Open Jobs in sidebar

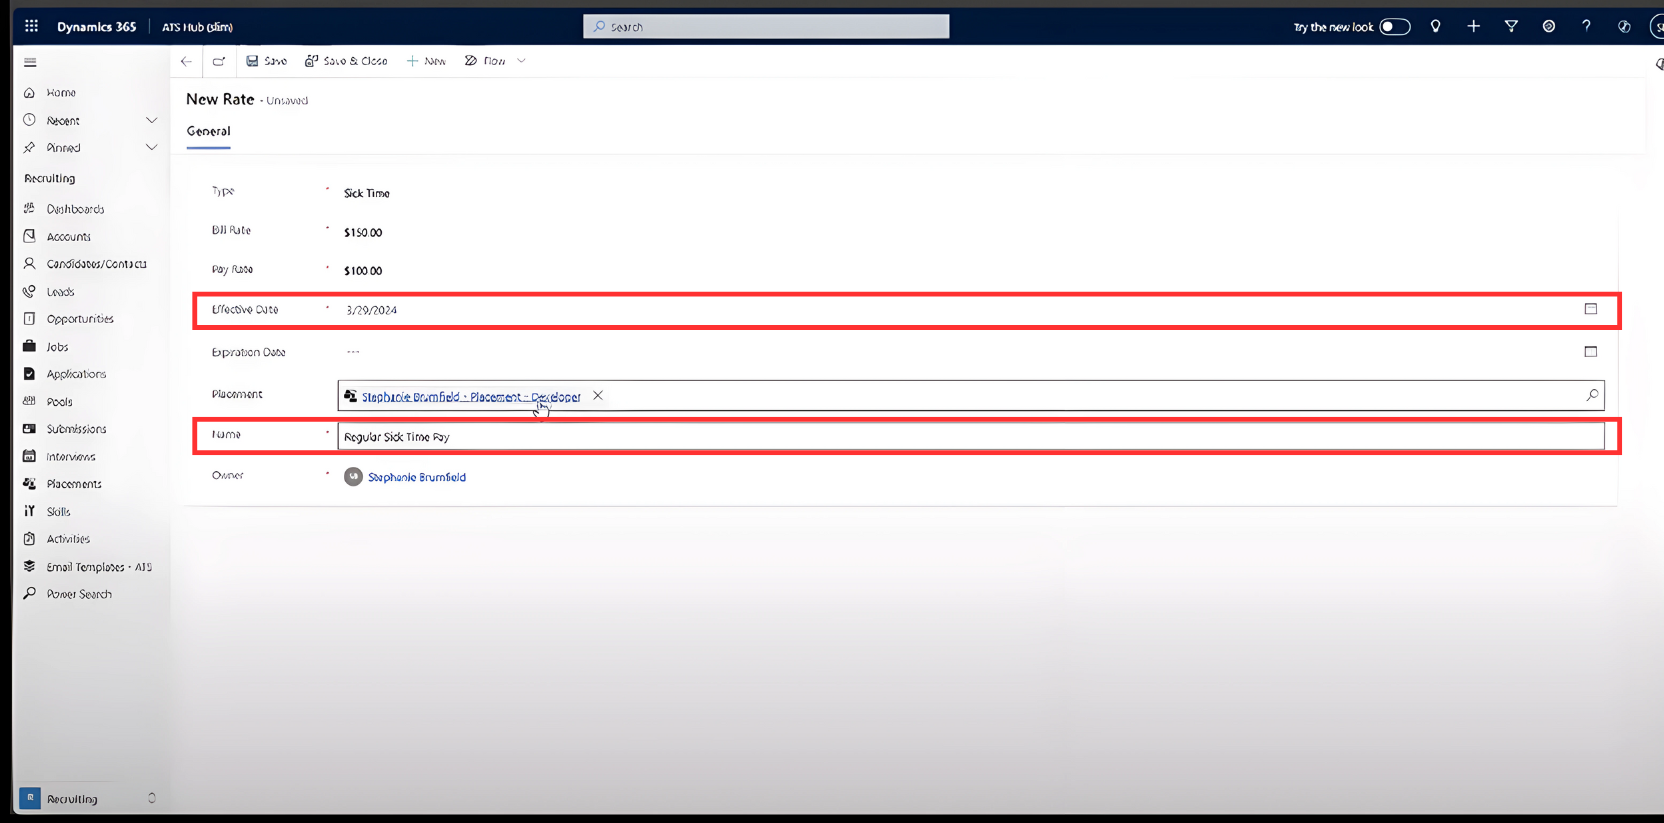(x=57, y=347)
